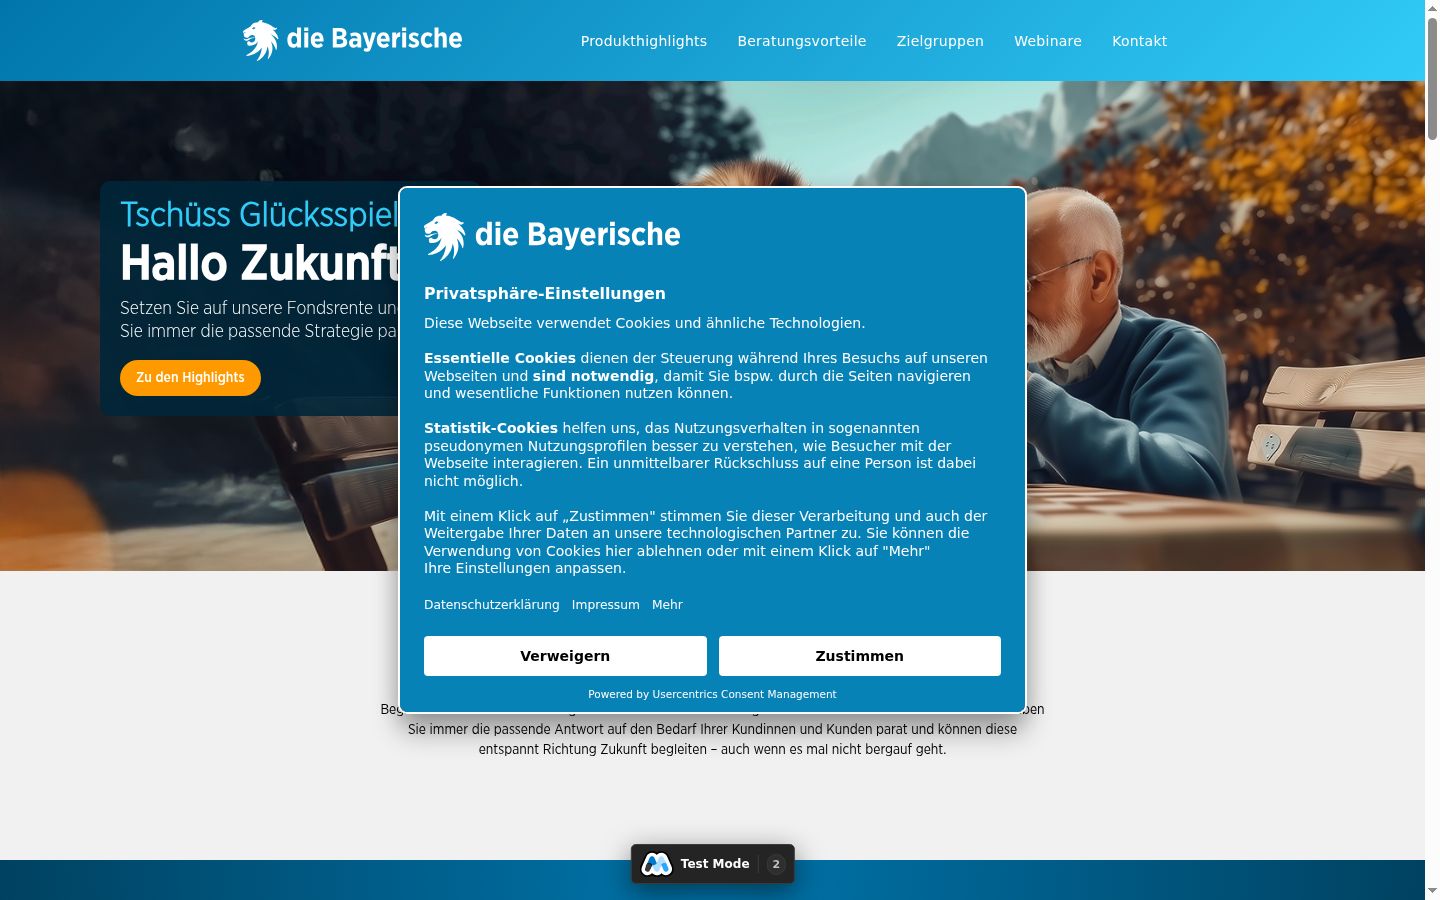
Task: Select Zielgruppen in the navigation
Action: coord(940,41)
